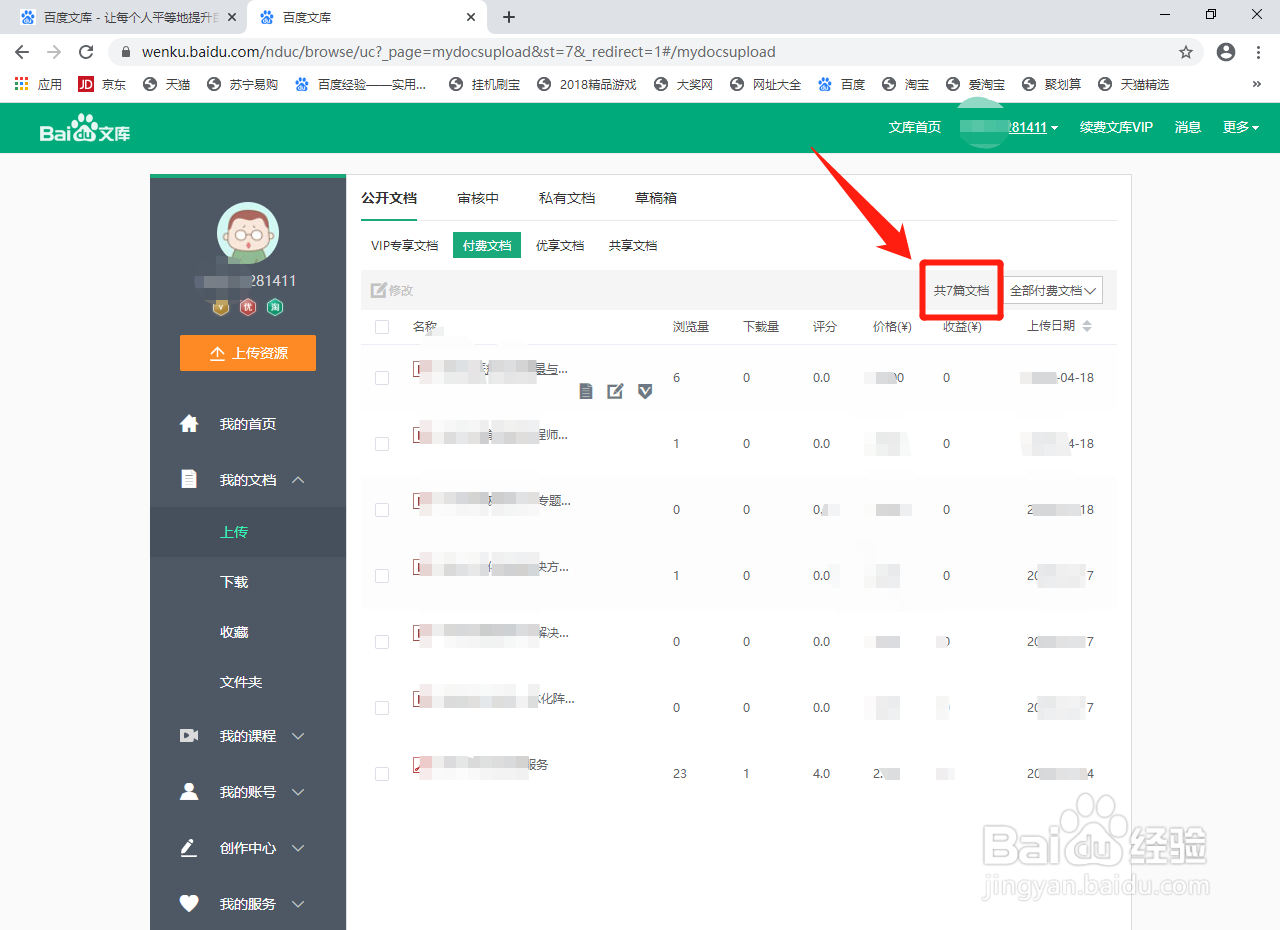Click the 上传资源 upload button

click(x=247, y=353)
